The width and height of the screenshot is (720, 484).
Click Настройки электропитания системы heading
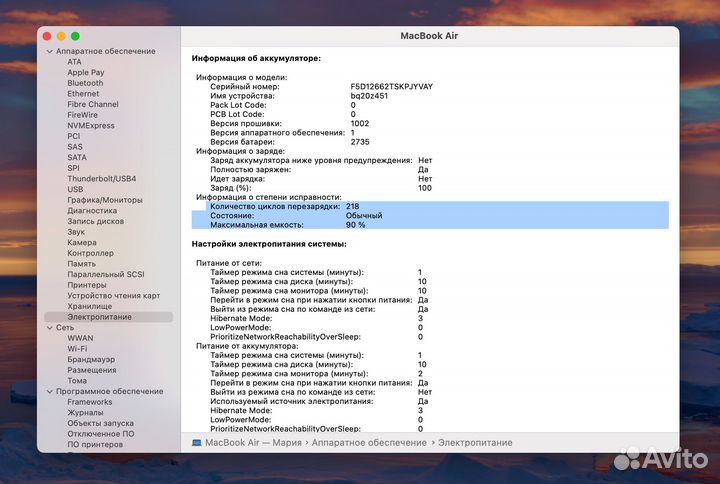(269, 244)
